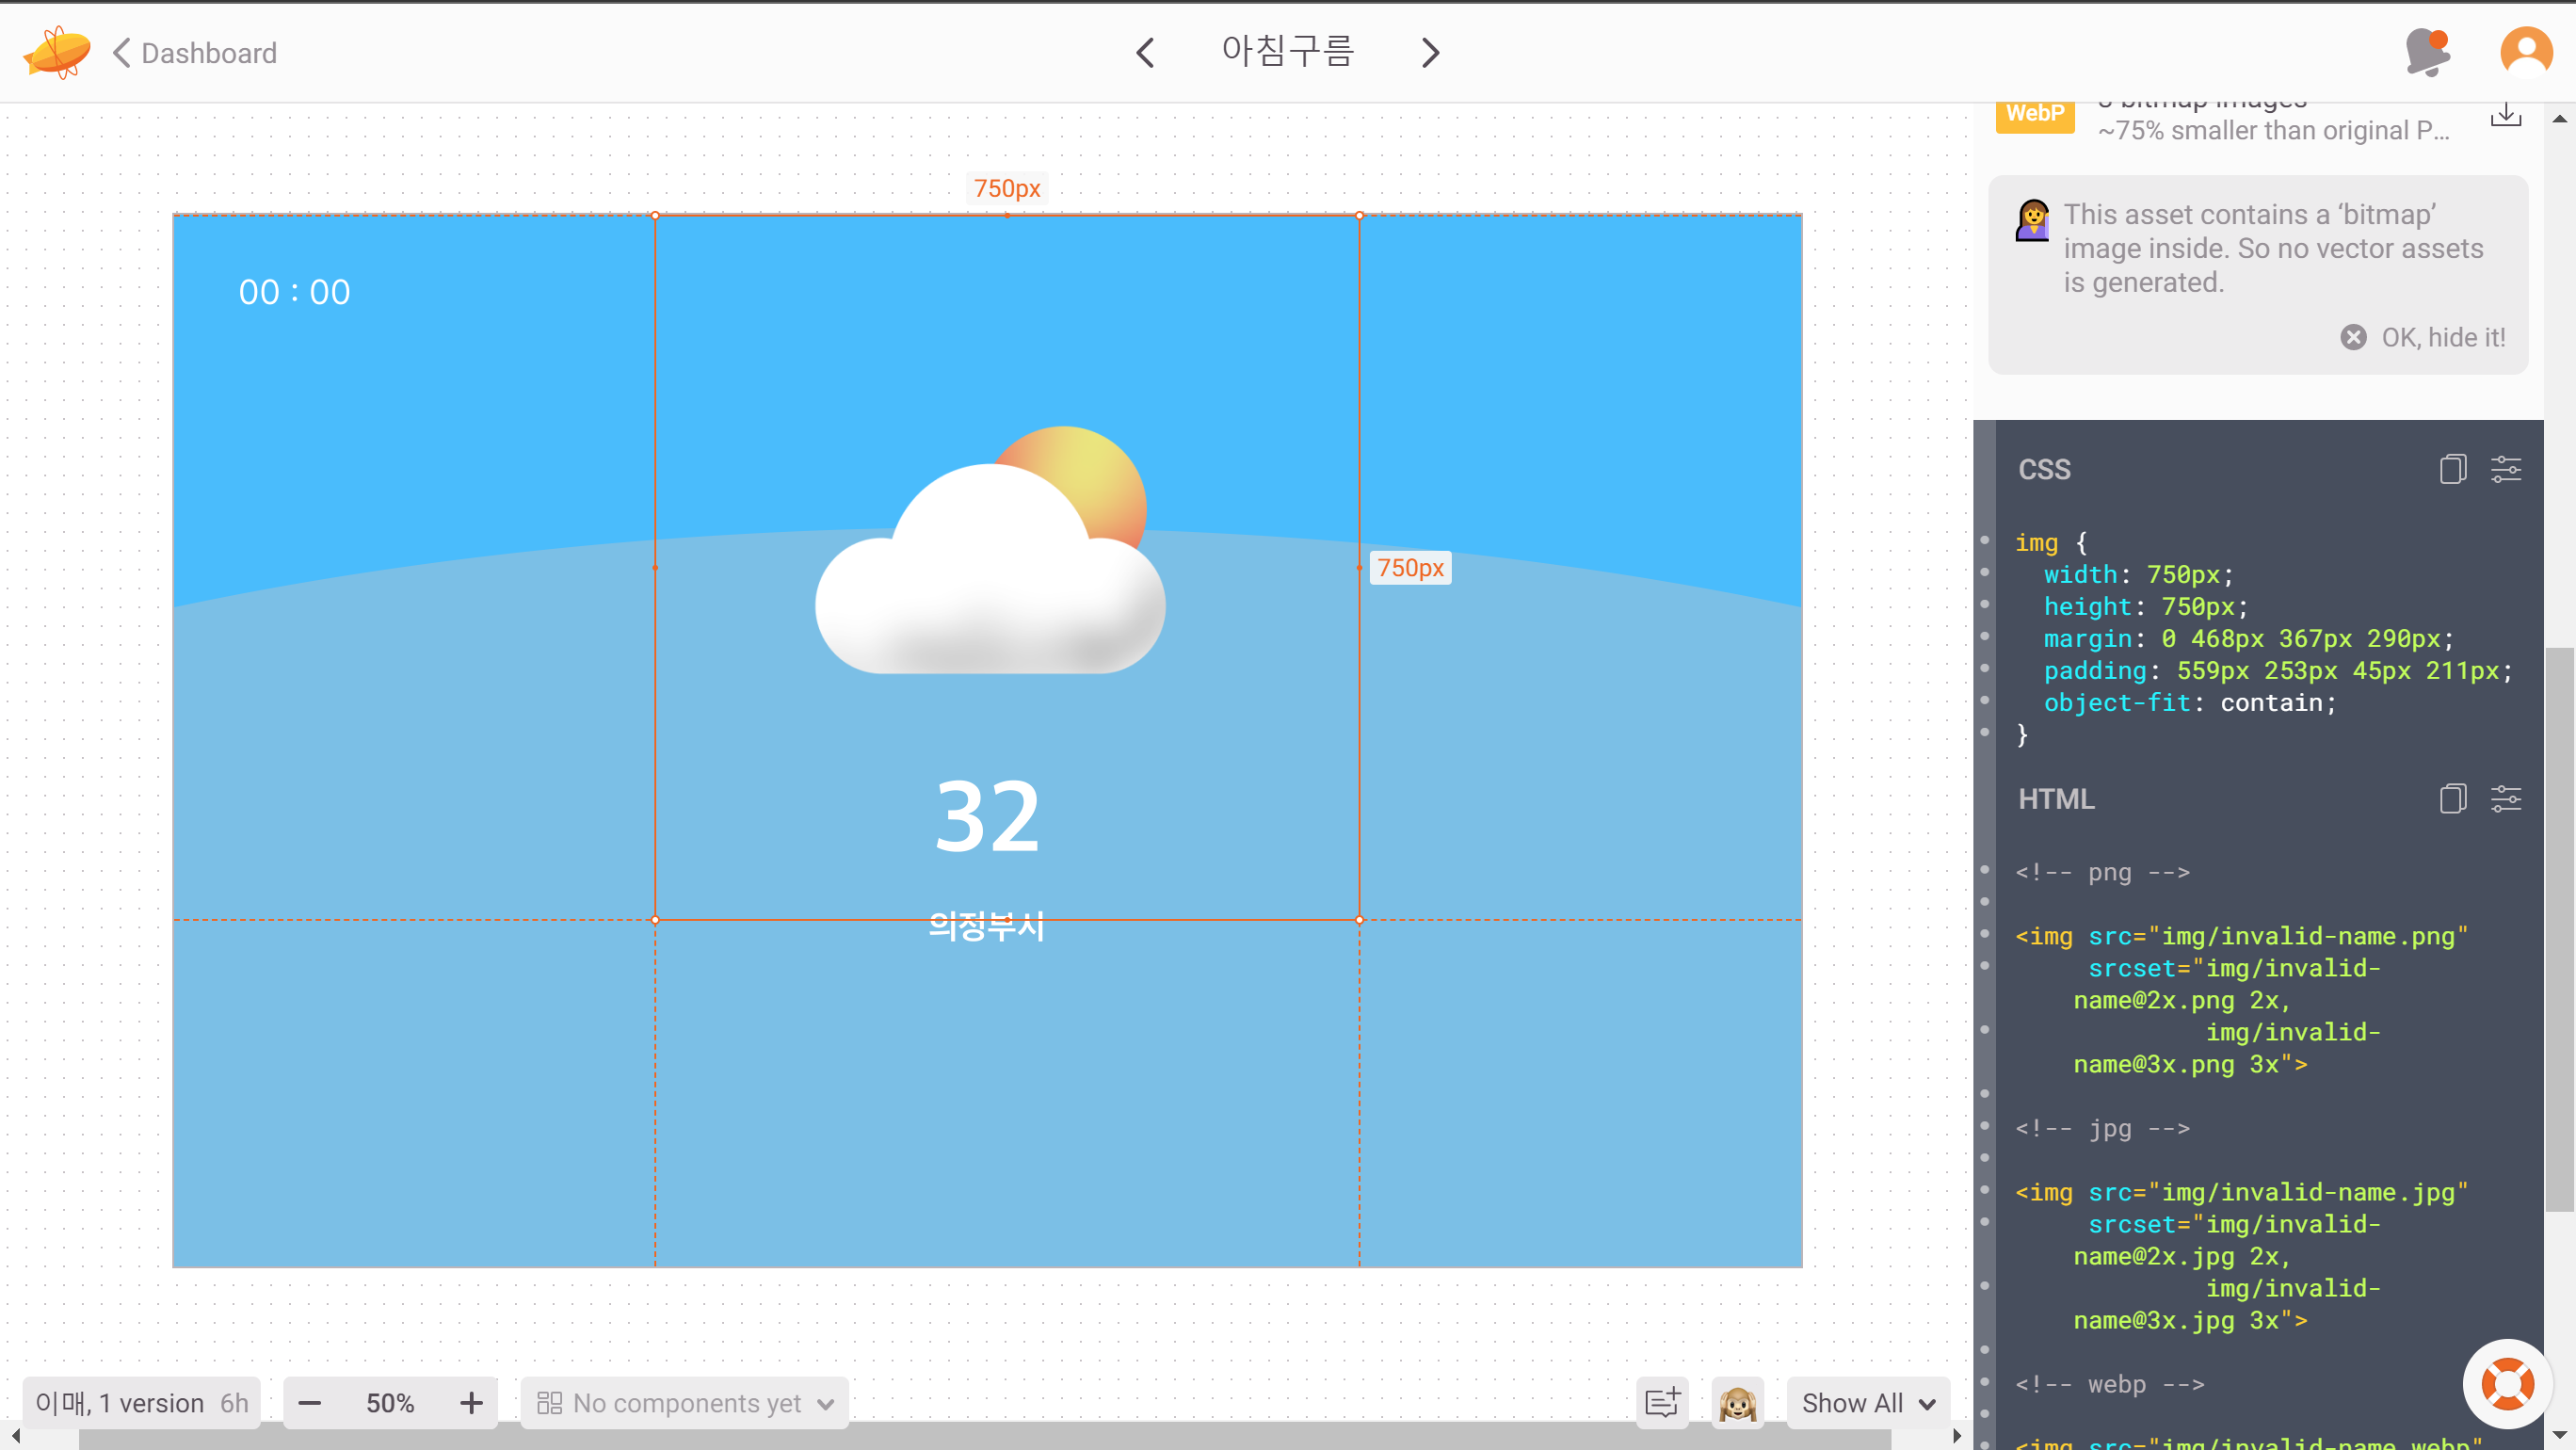Open version info 1 version 6h
The height and width of the screenshot is (1450, 2576).
coord(142,1403)
